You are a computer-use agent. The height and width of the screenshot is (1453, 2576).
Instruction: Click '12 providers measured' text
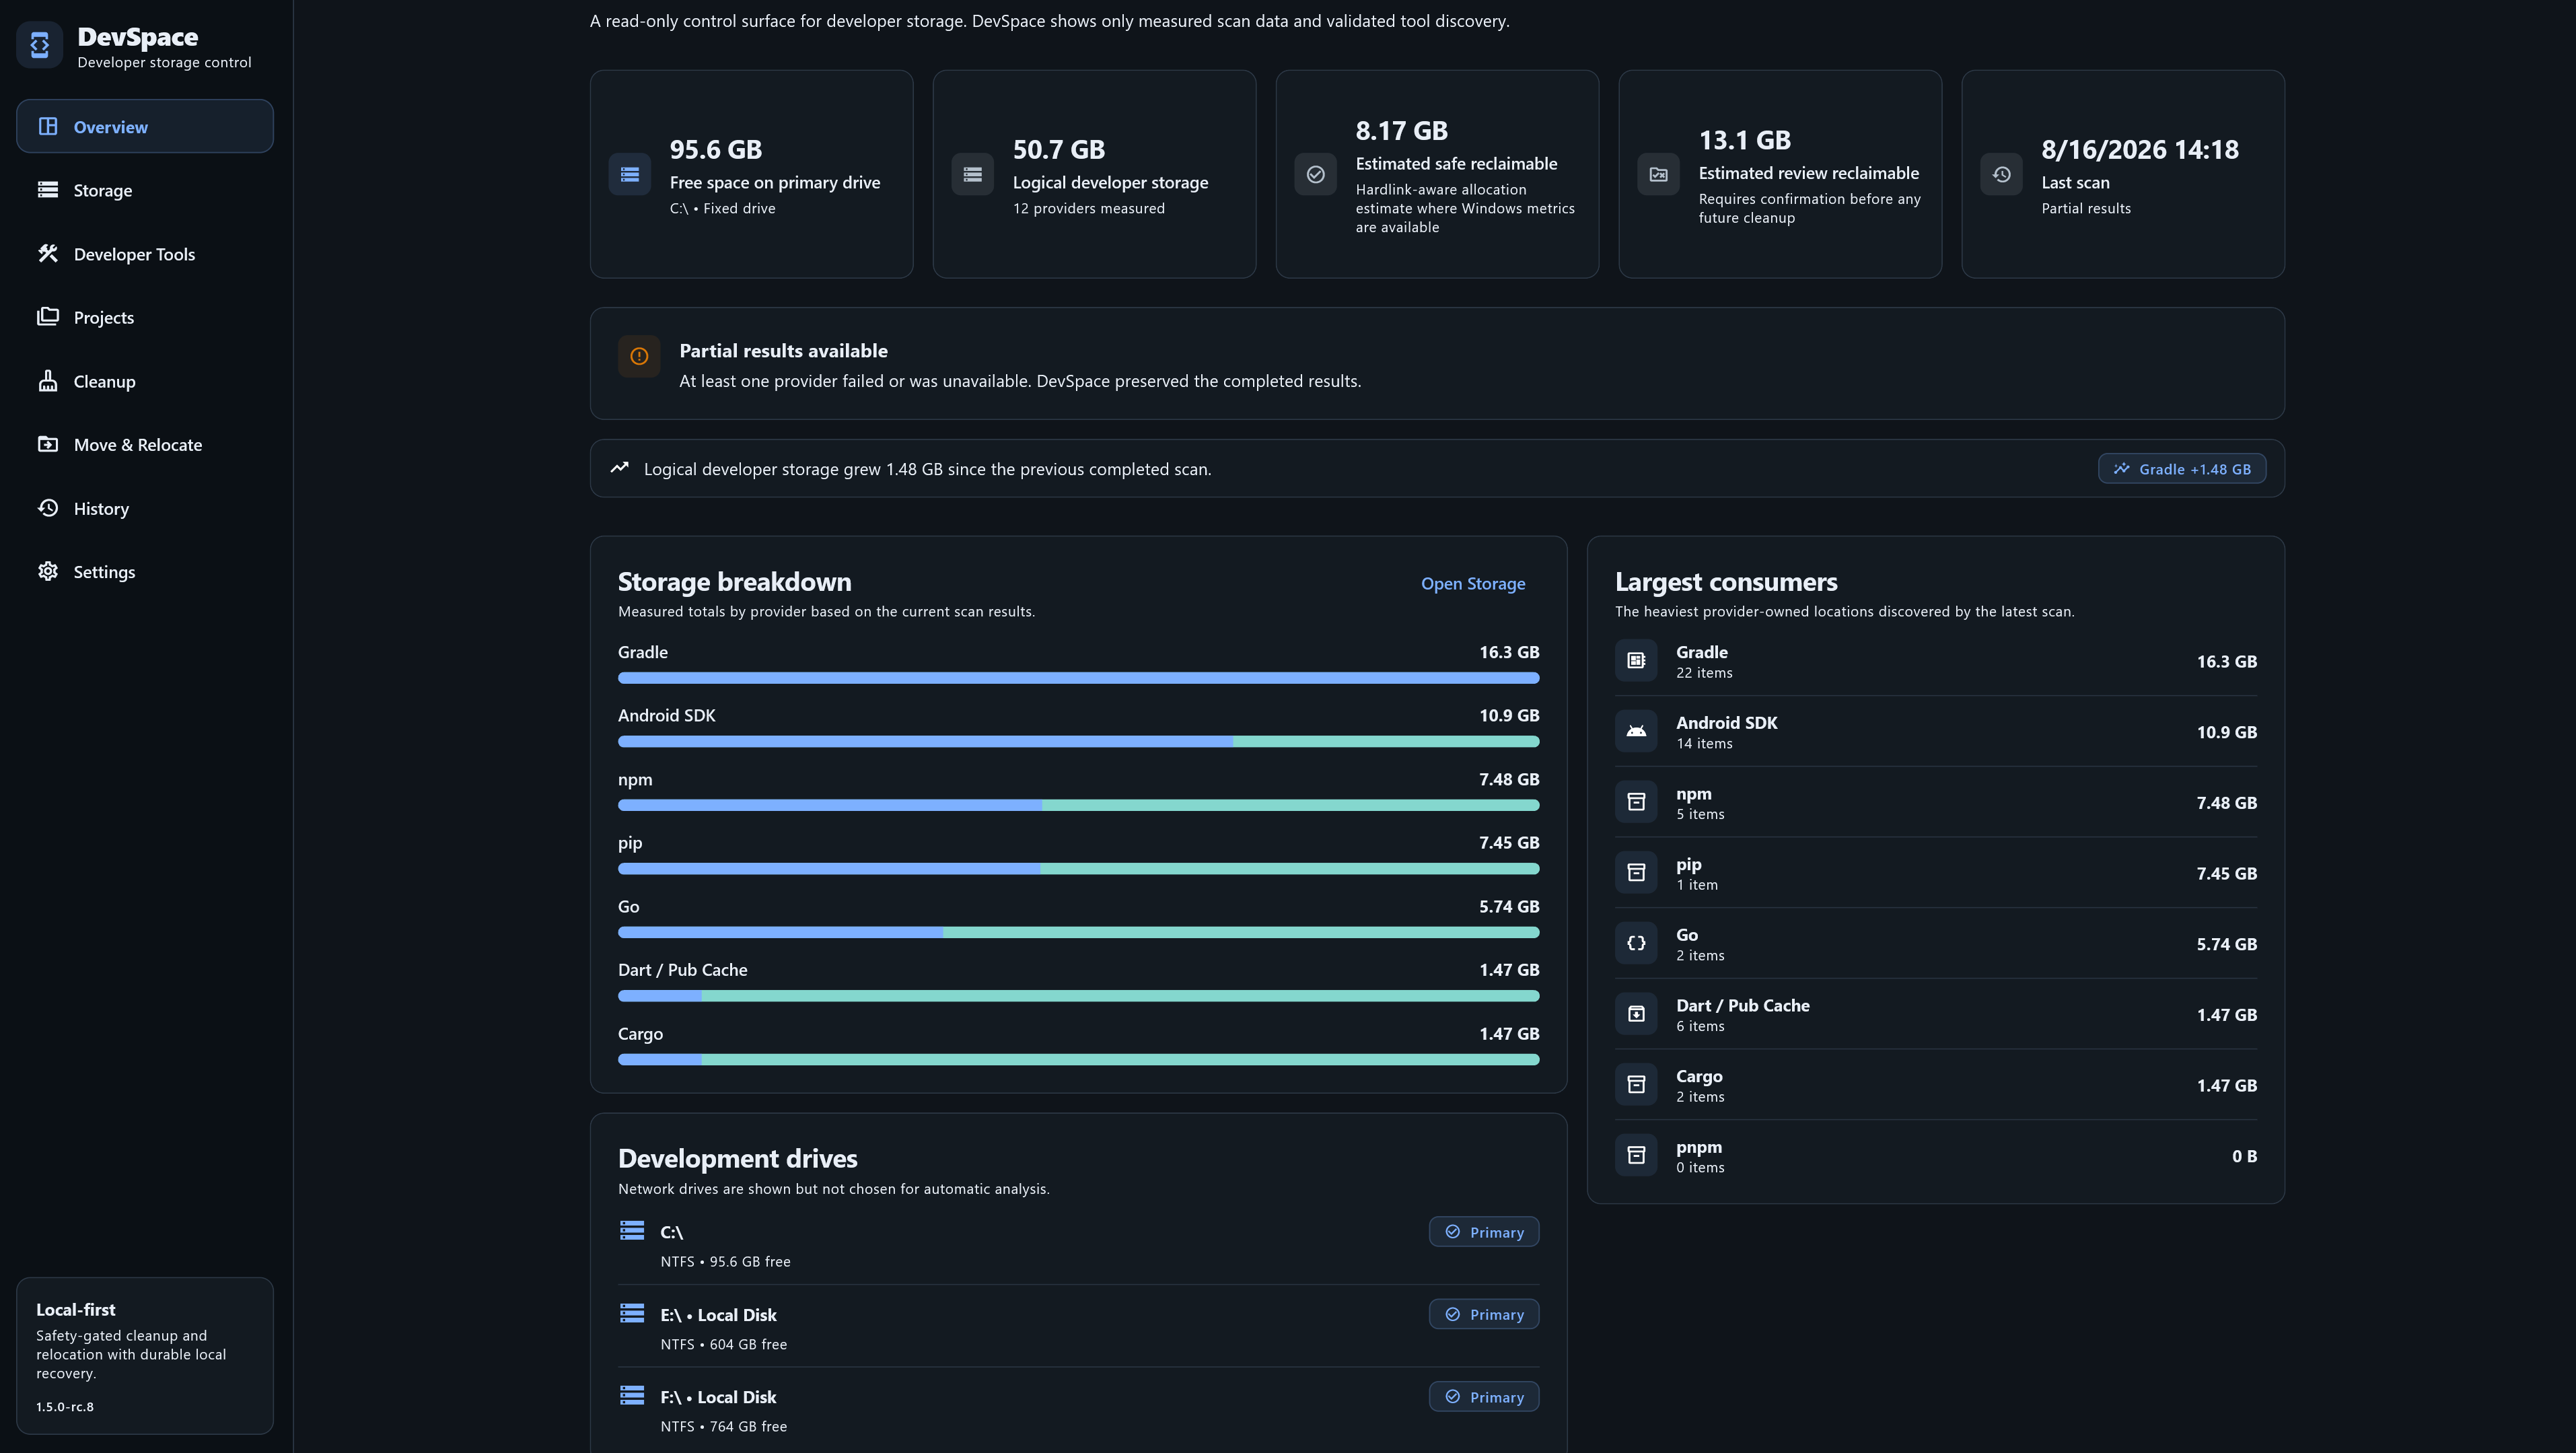(1088, 208)
